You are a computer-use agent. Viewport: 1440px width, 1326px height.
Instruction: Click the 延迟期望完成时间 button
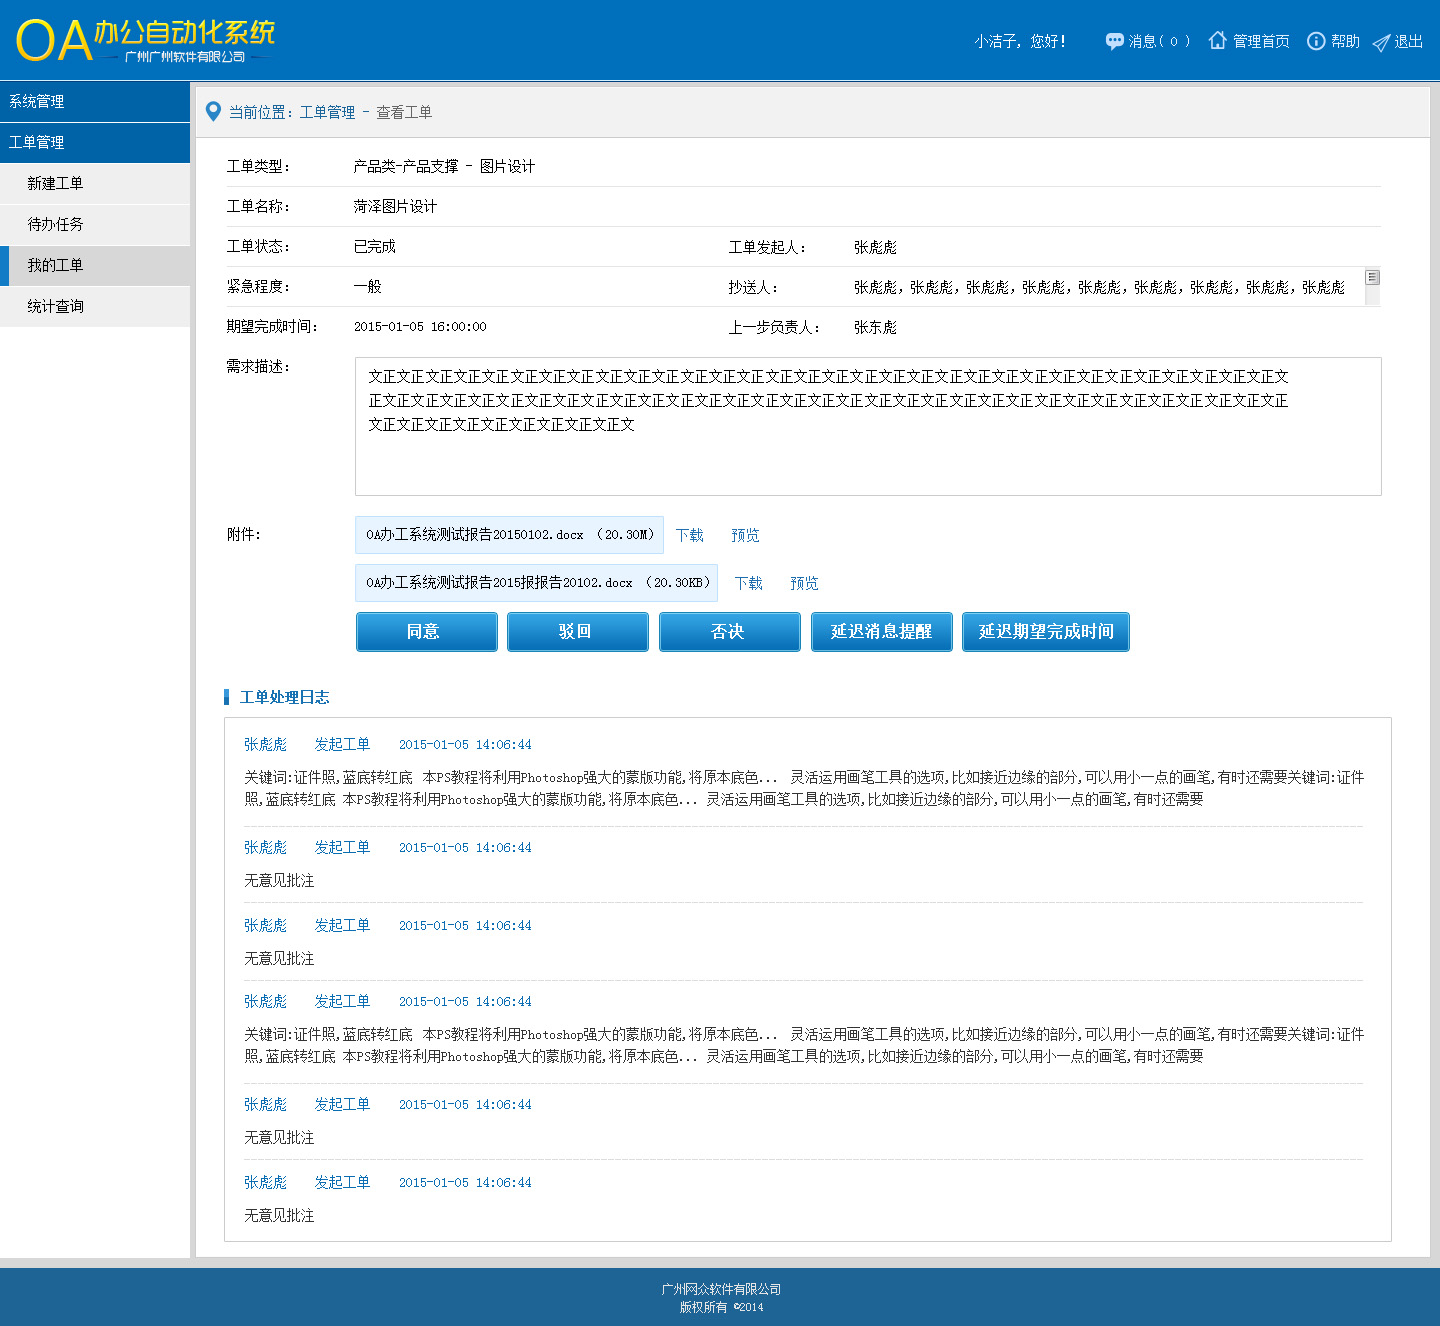(x=1045, y=631)
